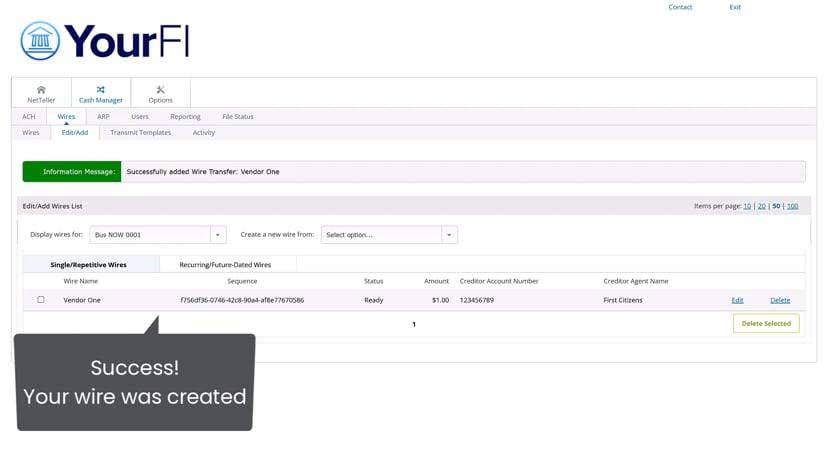Expand the Display wires for dropdown arrow
The width and height of the screenshot is (840, 473).
tap(218, 235)
